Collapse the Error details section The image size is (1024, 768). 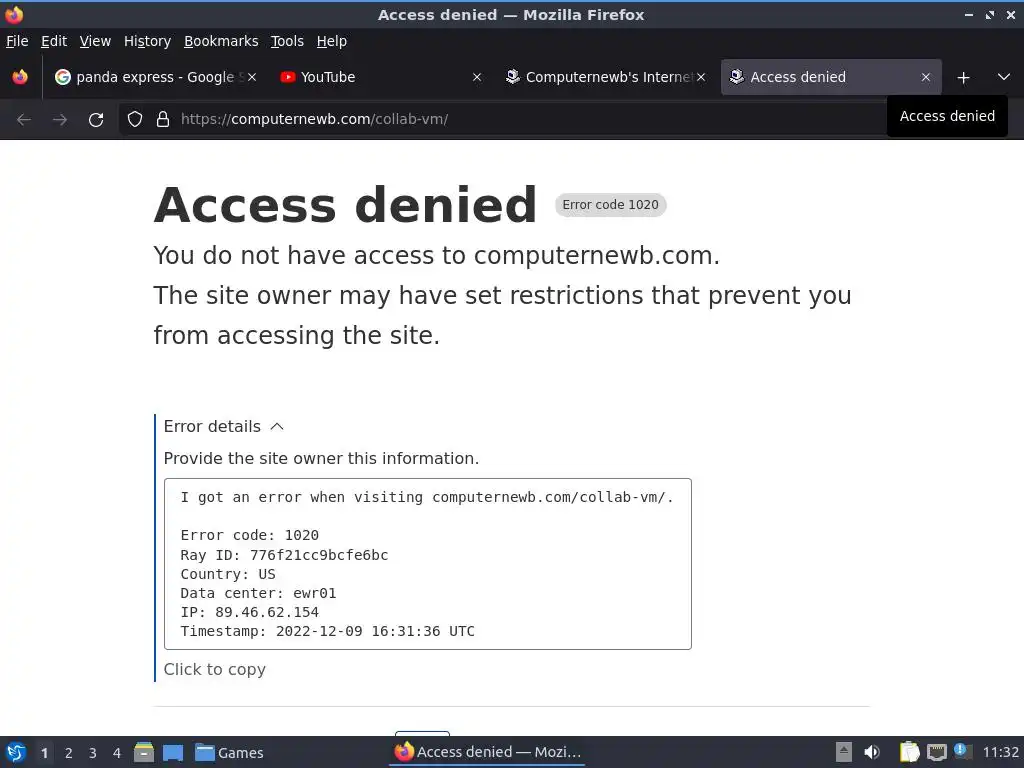[223, 426]
